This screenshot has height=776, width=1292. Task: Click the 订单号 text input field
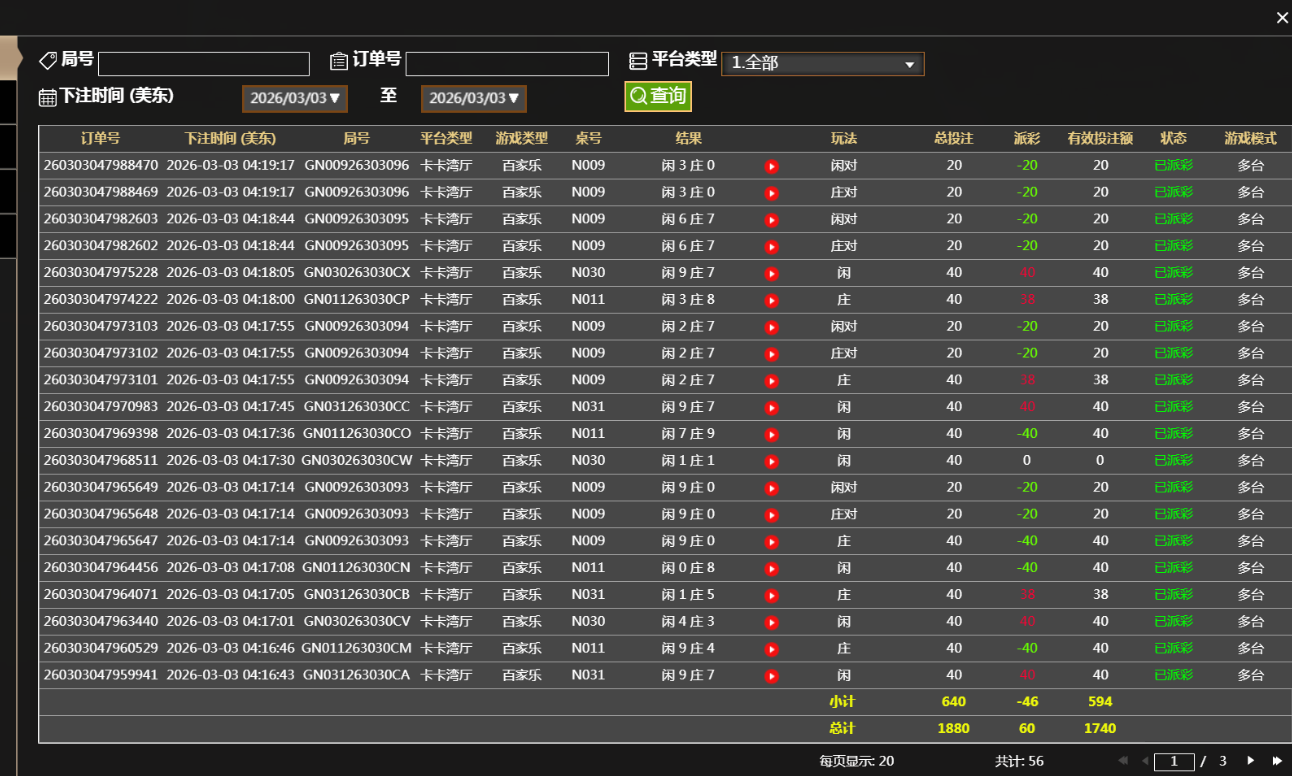click(507, 64)
